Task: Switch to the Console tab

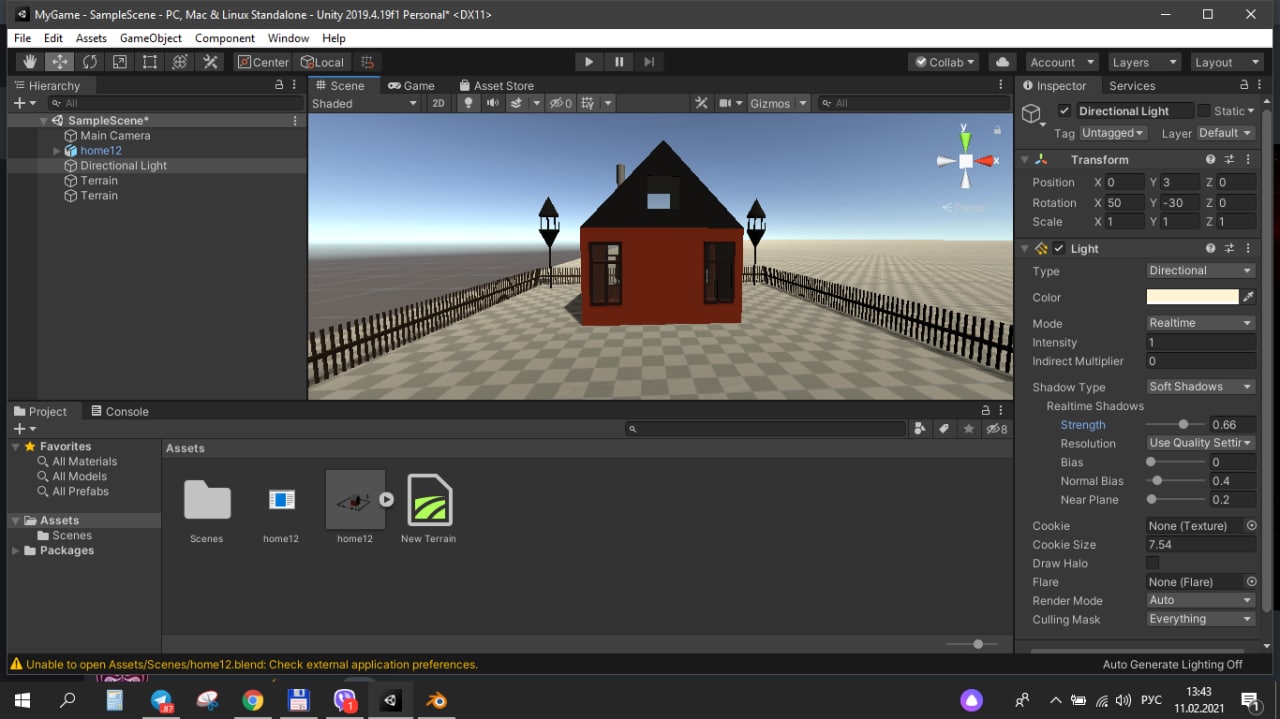Action: point(119,411)
